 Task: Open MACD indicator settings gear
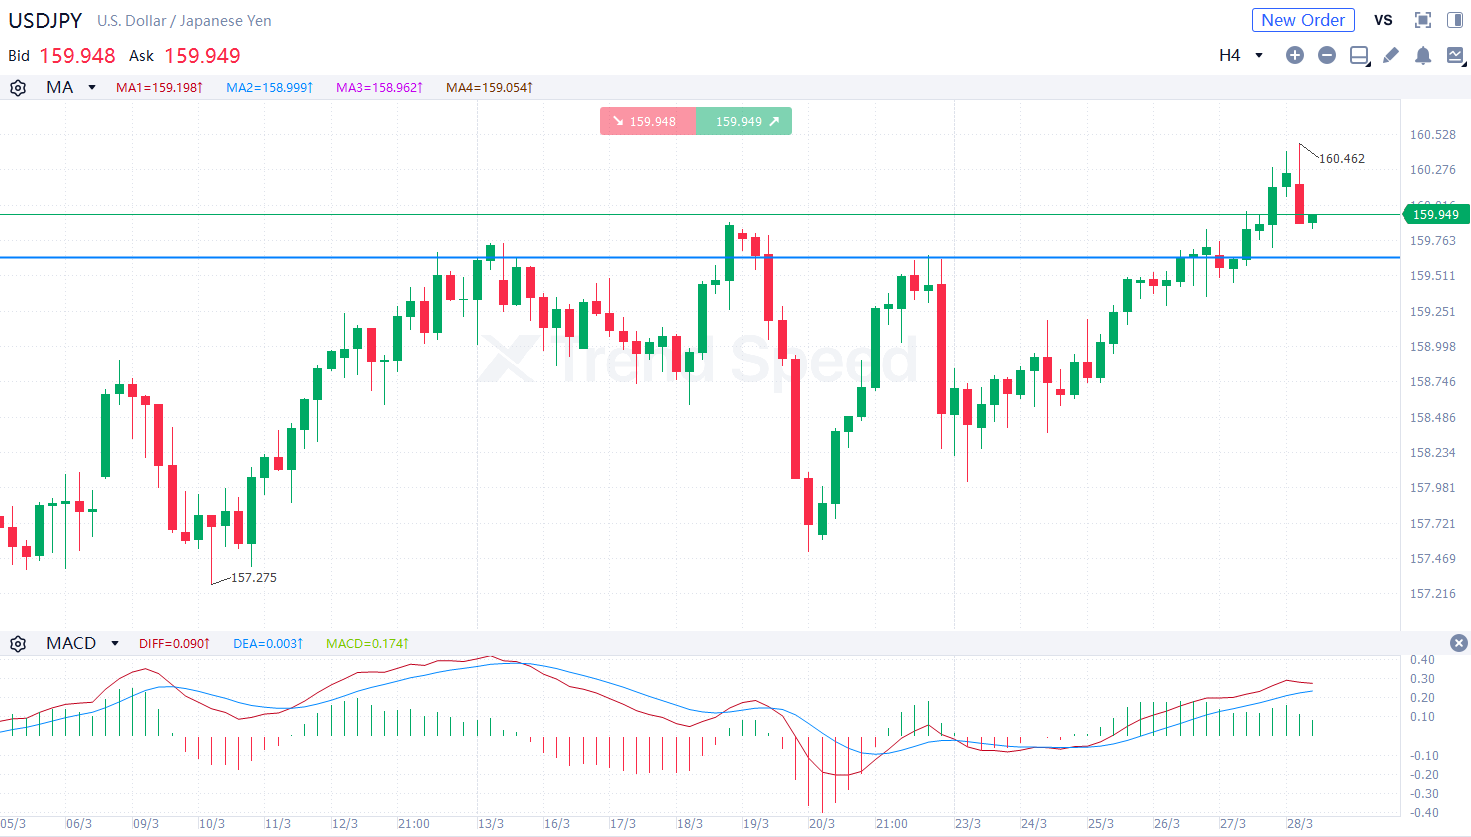(18, 644)
